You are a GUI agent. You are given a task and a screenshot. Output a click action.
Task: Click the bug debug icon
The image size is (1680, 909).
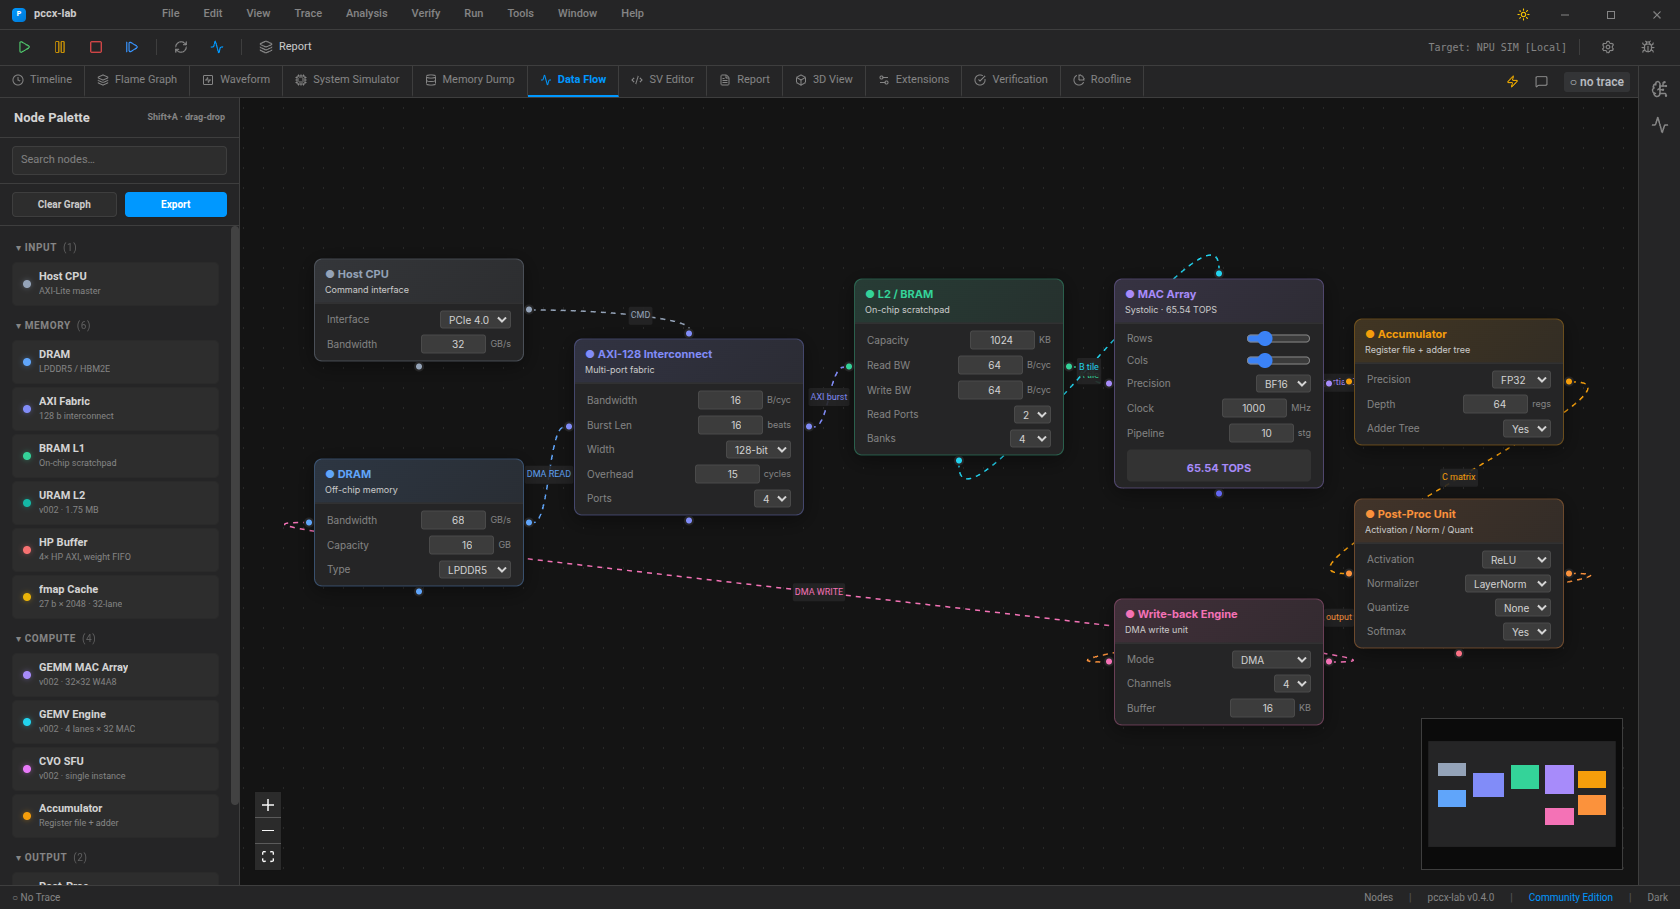pos(1648,47)
